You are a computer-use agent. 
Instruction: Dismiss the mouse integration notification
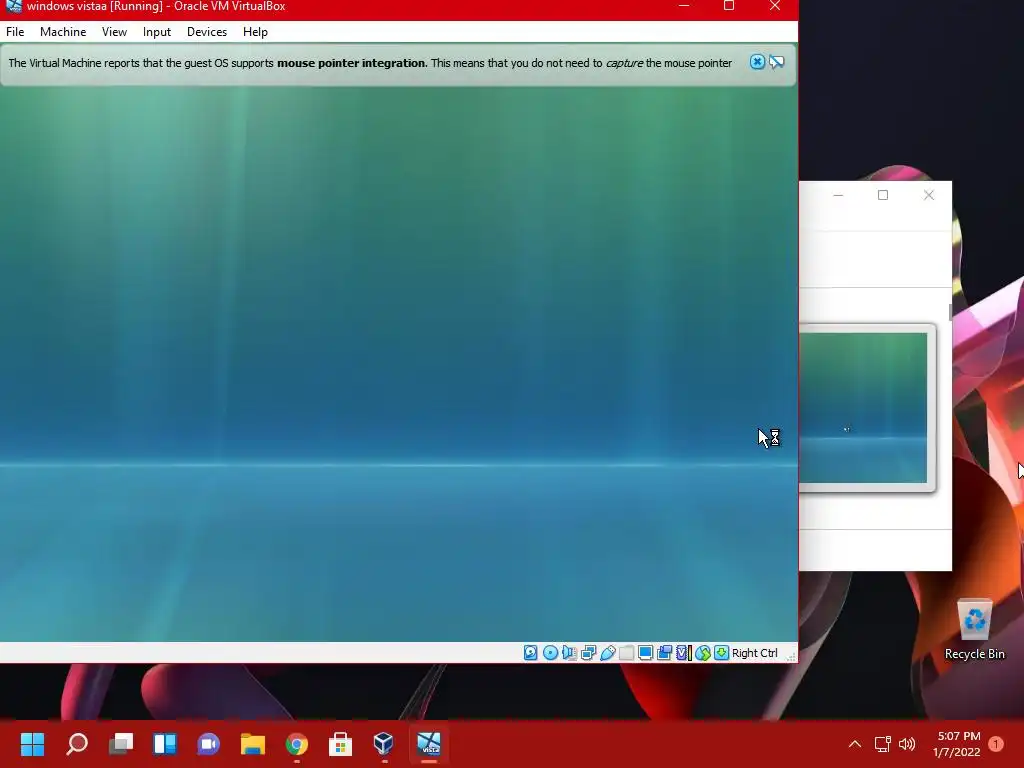[x=757, y=62]
